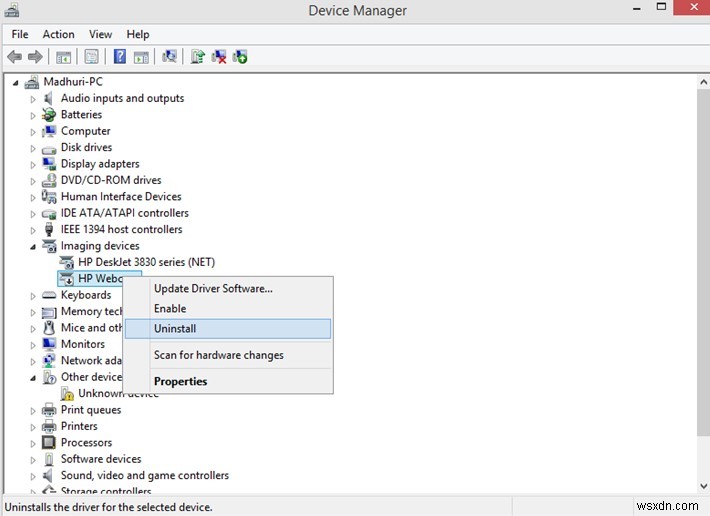Screen dimensions: 710x516
Task: Open the View menu in menu bar
Action: point(100,34)
